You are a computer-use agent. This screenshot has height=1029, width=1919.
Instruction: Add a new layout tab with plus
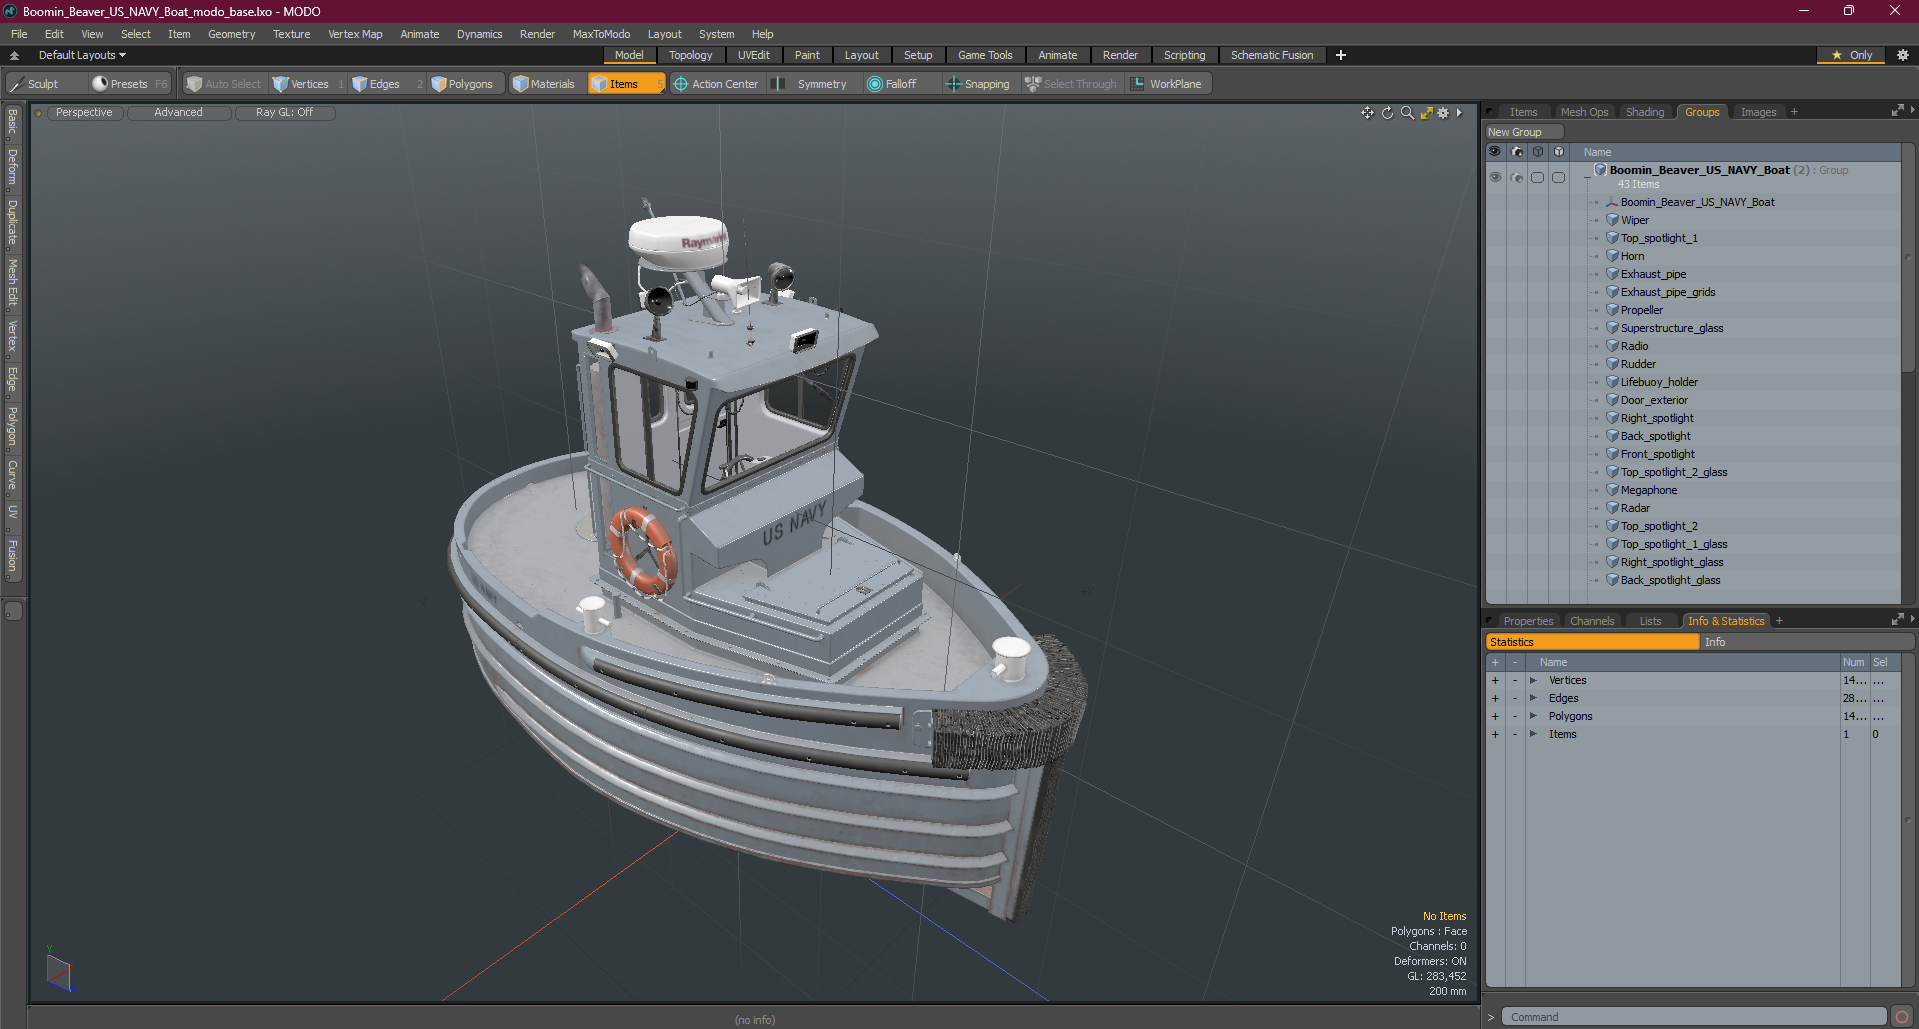pos(1341,55)
